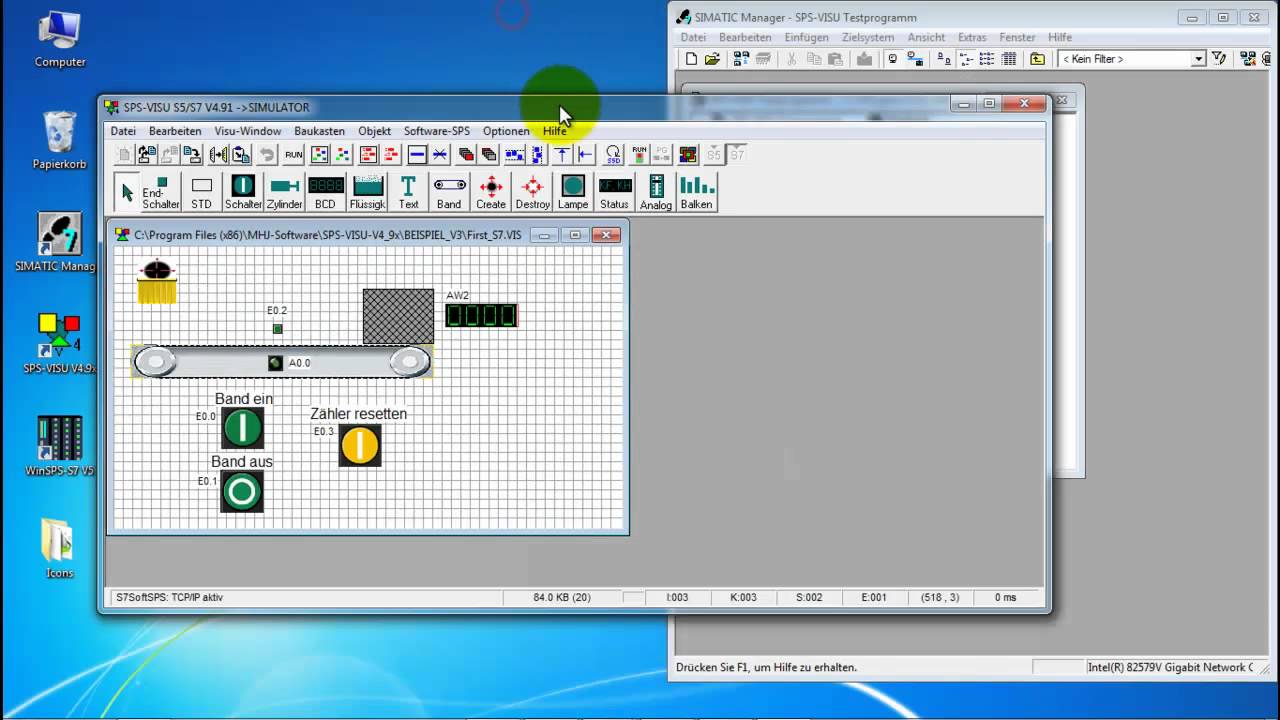Screen dimensions: 1280x720
Task: Open Ansicht menu in SIMATIC Manager
Action: point(926,37)
